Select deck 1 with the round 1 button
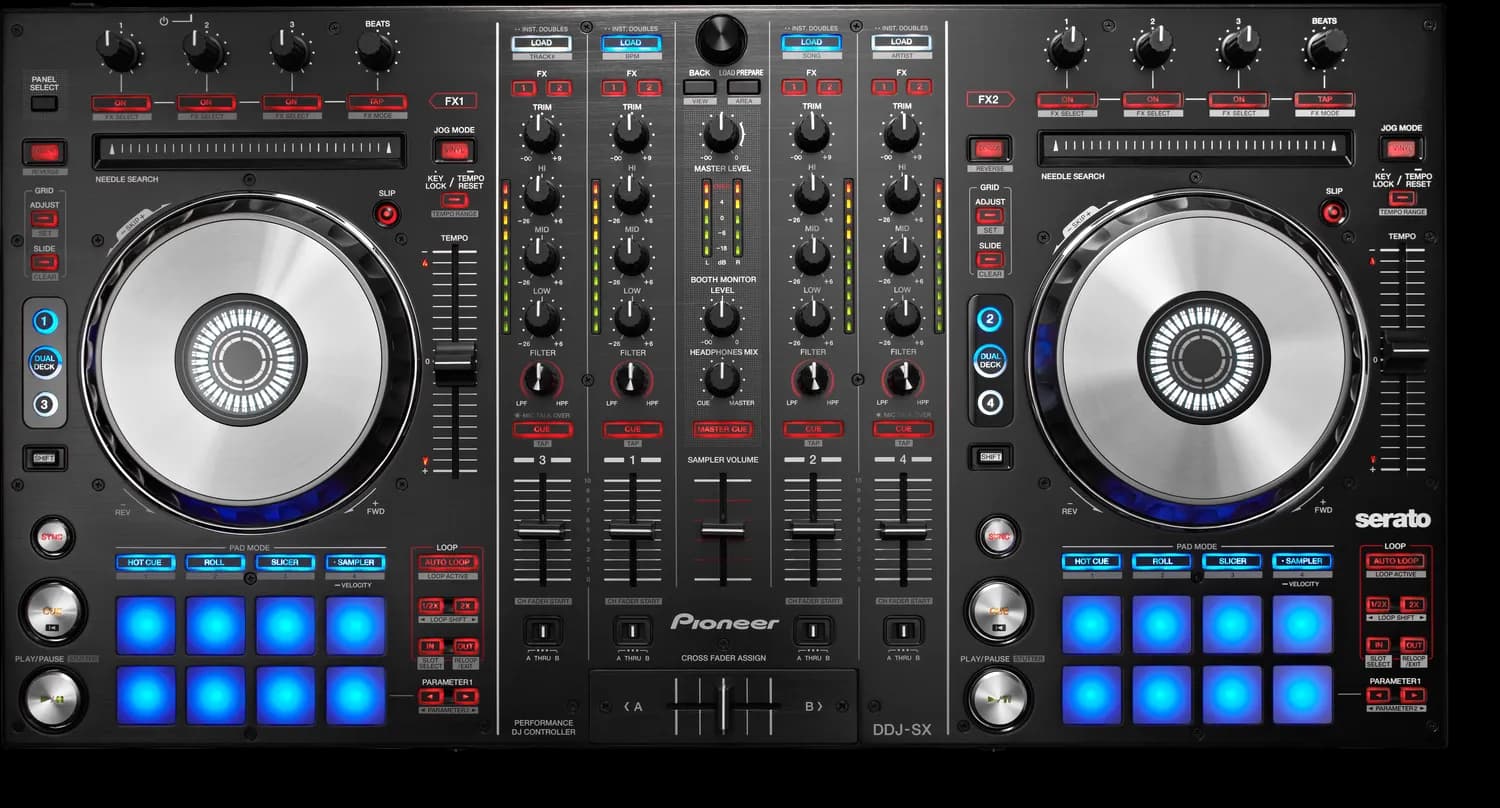1500x808 pixels. tap(45, 322)
